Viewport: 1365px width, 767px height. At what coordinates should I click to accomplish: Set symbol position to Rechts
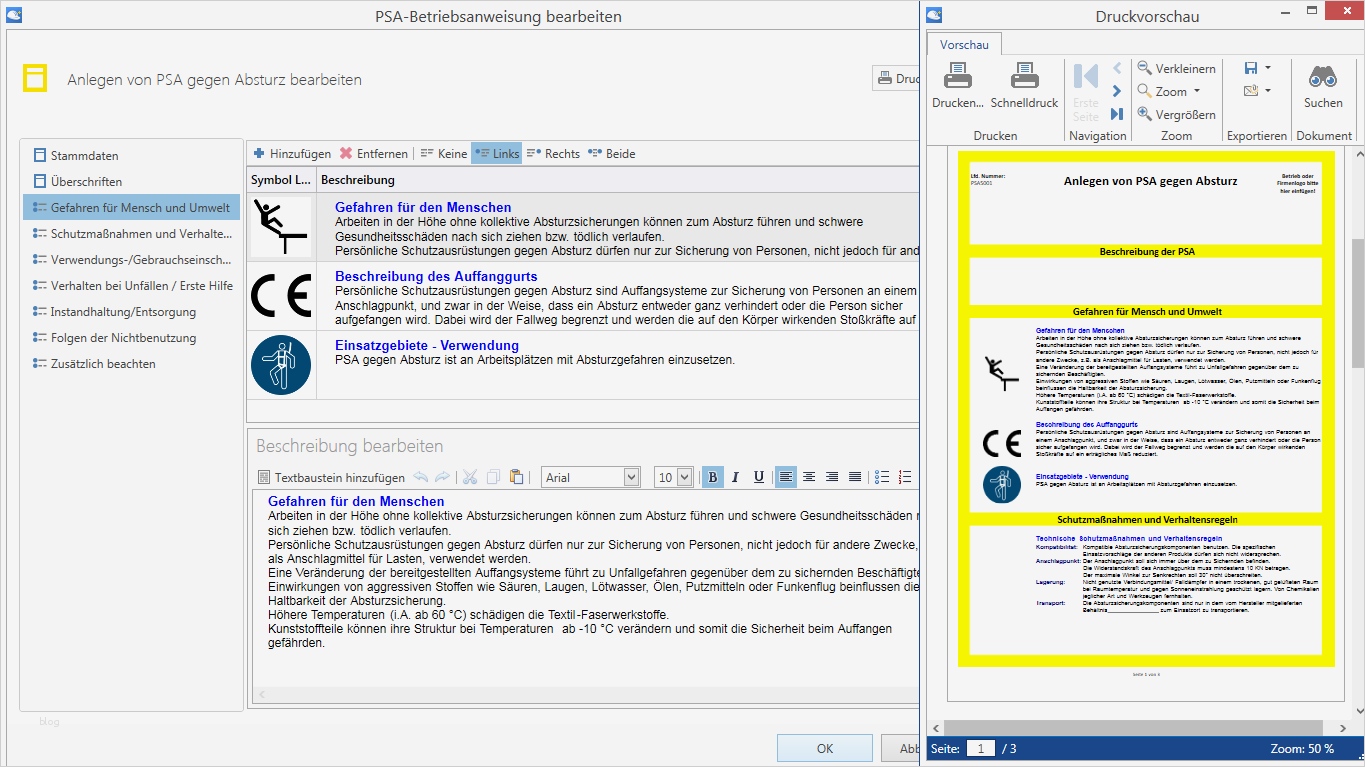(553, 153)
